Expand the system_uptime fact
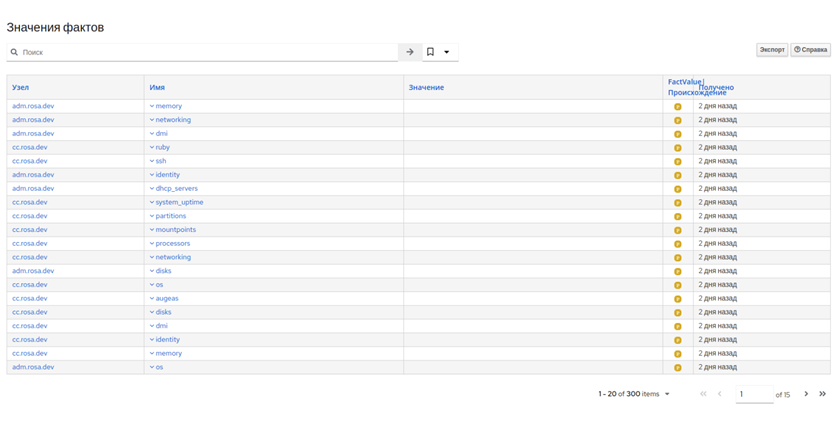Image resolution: width=837 pixels, height=437 pixels. click(177, 202)
